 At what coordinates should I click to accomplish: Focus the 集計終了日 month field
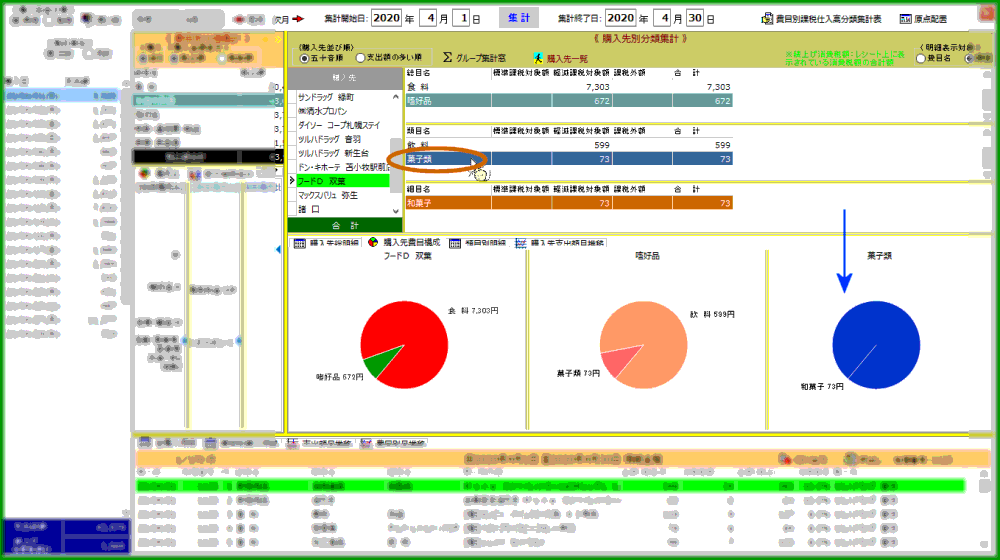[663, 18]
